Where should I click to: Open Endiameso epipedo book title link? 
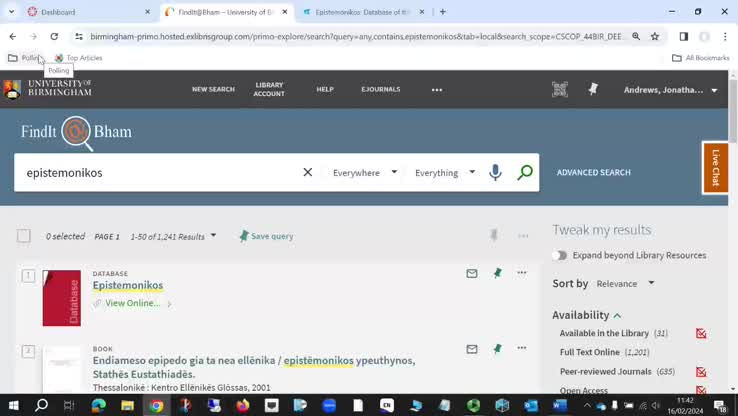(254, 367)
